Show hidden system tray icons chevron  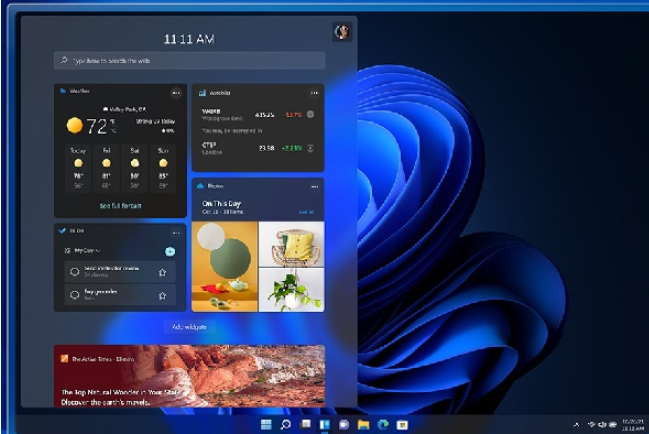tap(577, 425)
